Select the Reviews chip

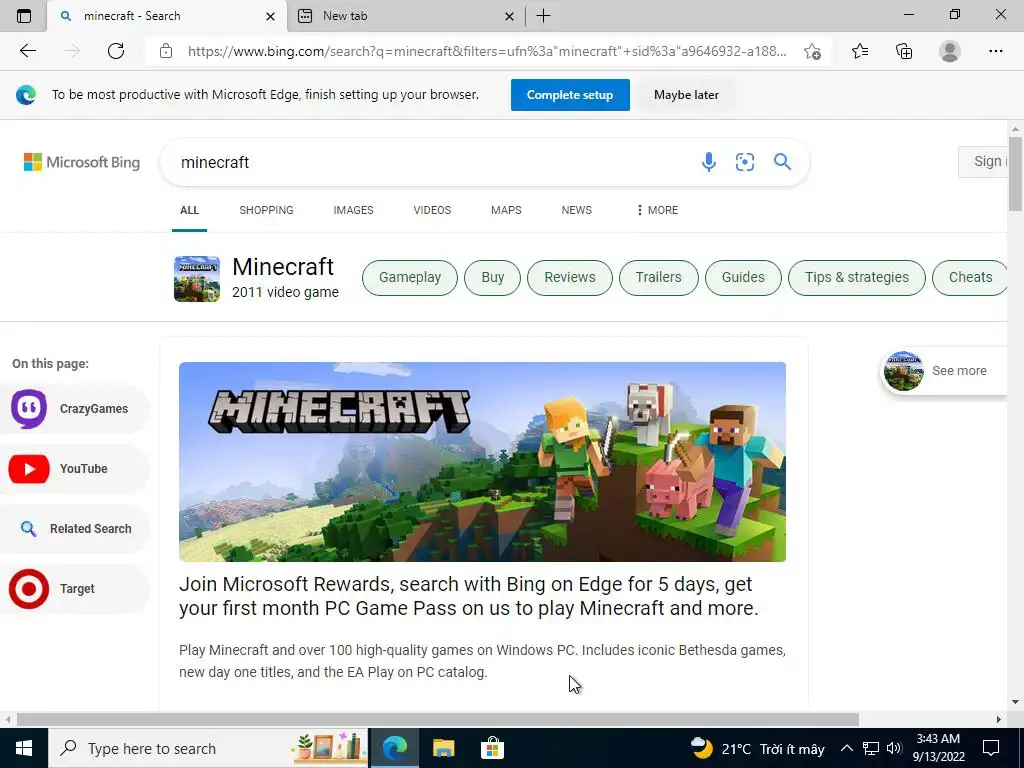tap(570, 278)
